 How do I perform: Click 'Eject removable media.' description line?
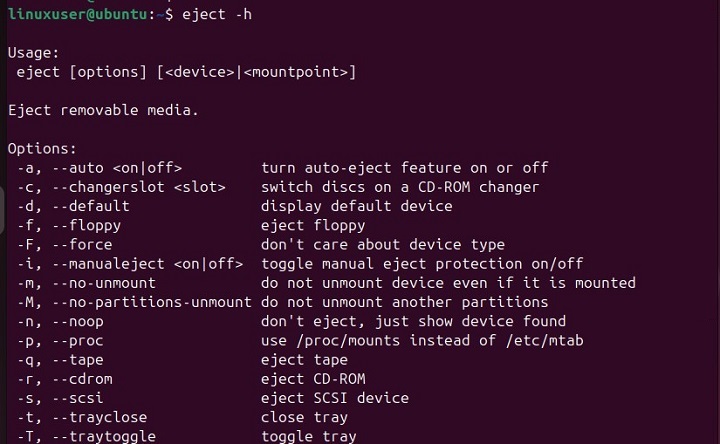(x=103, y=110)
